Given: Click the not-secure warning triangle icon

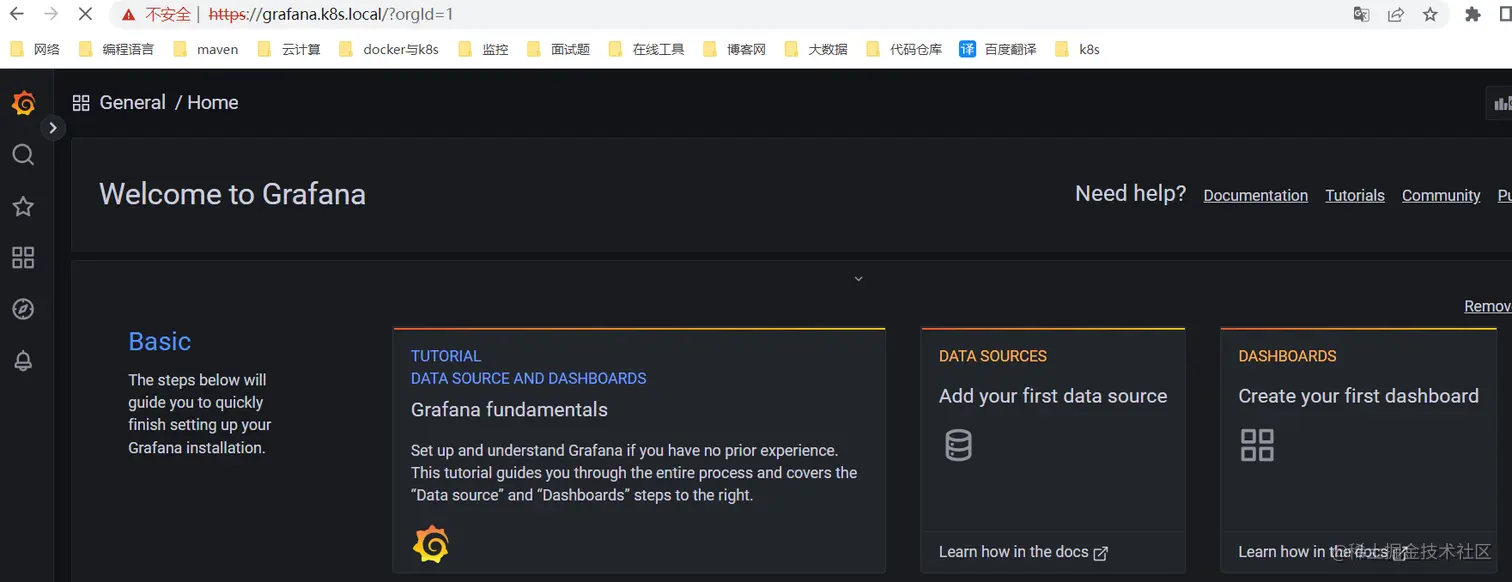Looking at the screenshot, I should 128,15.
